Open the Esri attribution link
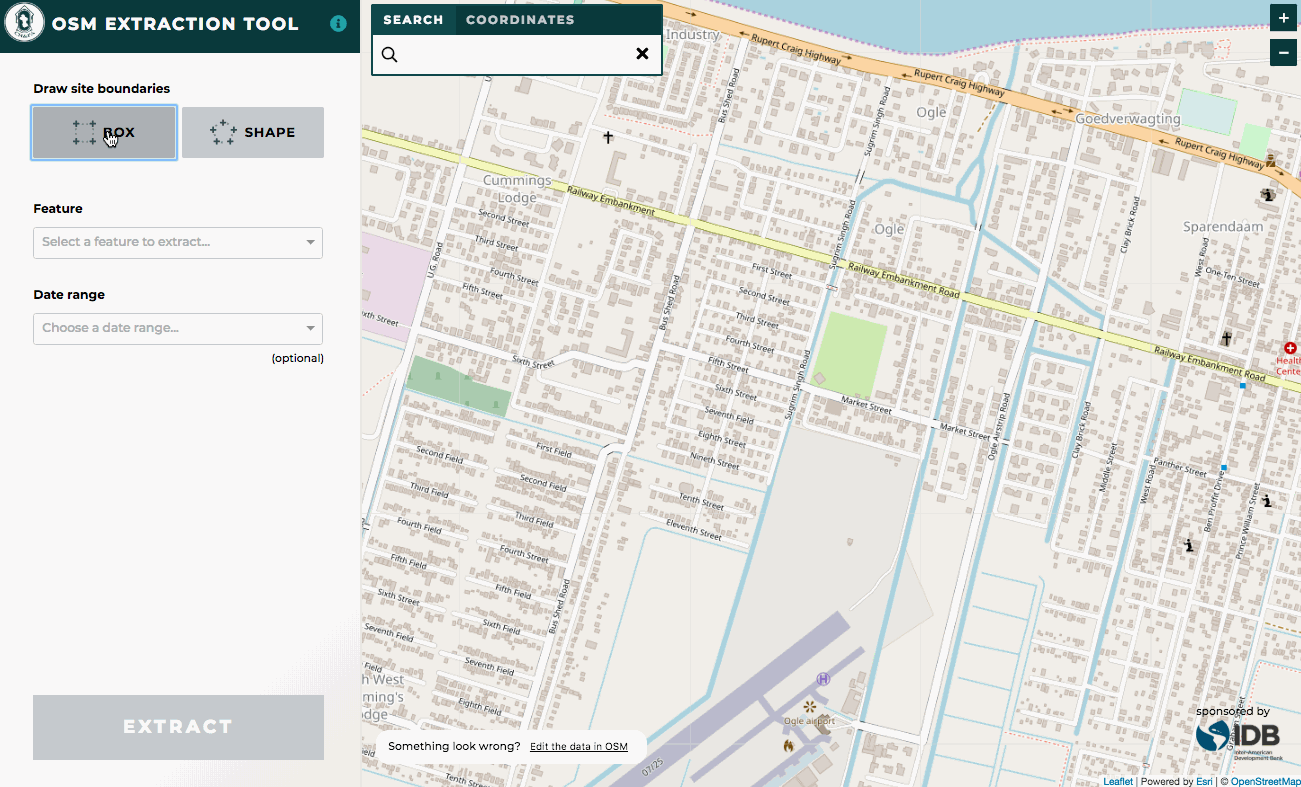This screenshot has width=1301, height=787. click(x=1204, y=781)
